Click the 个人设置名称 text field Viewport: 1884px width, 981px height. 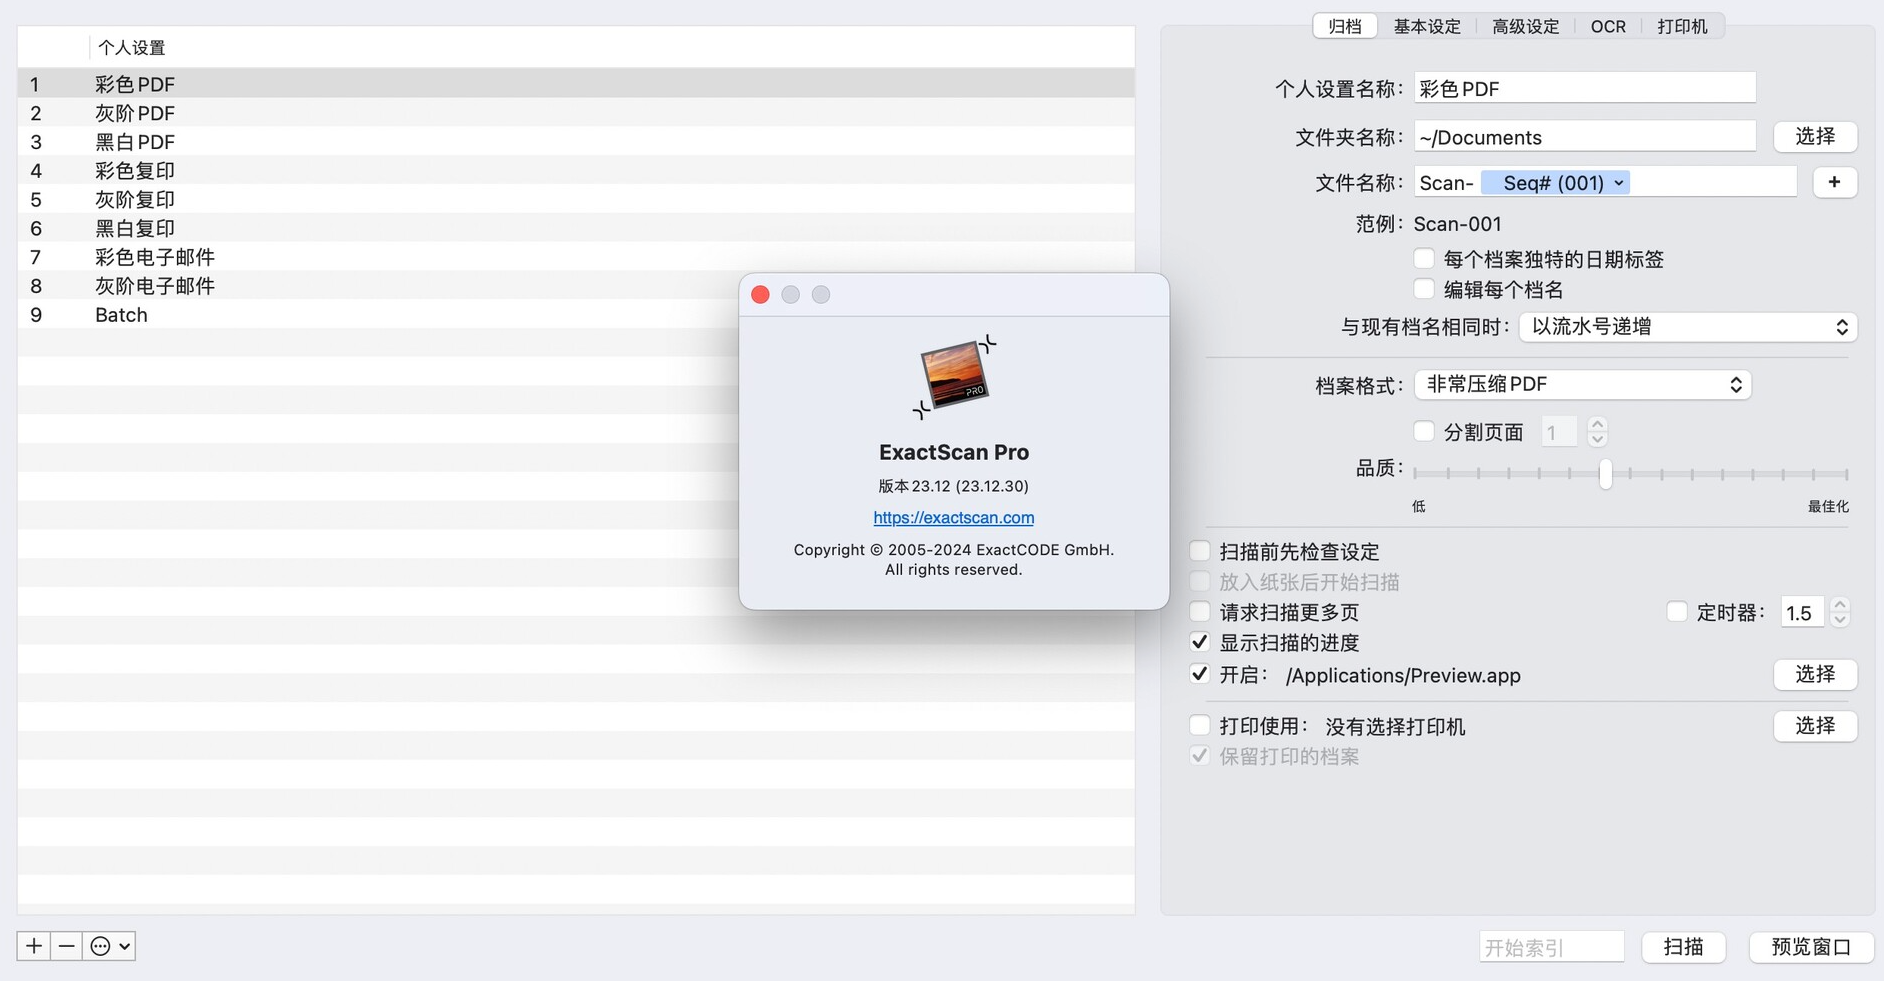coord(1585,88)
